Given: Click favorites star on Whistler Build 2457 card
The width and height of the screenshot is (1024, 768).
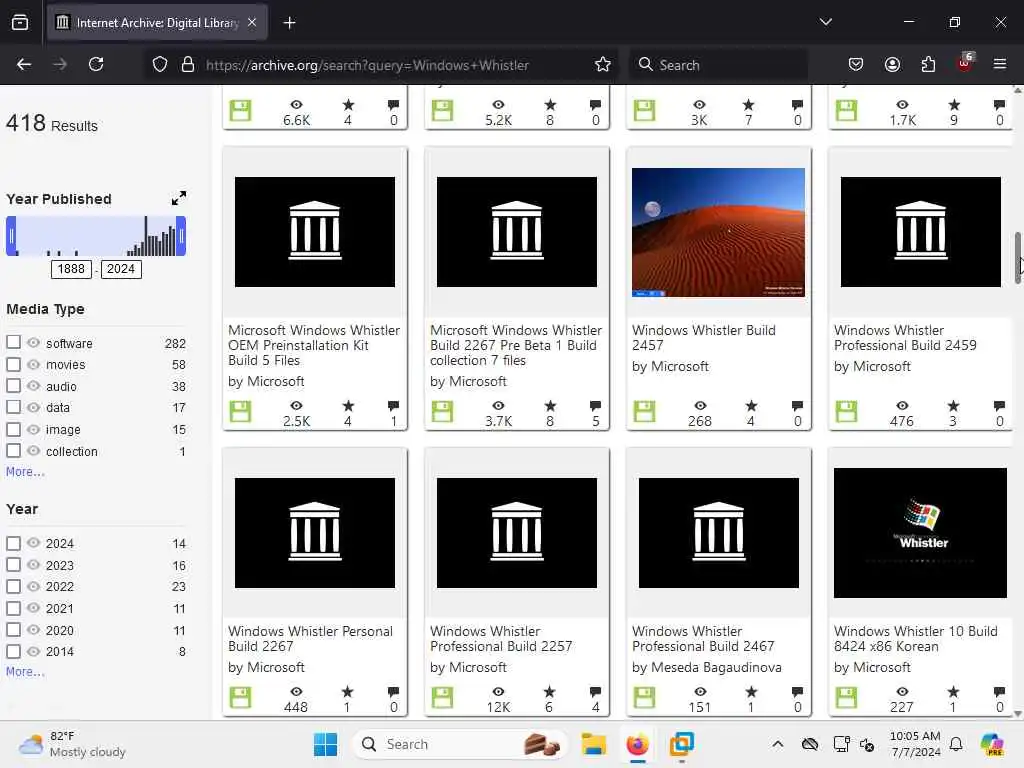Looking at the screenshot, I should click(751, 406).
